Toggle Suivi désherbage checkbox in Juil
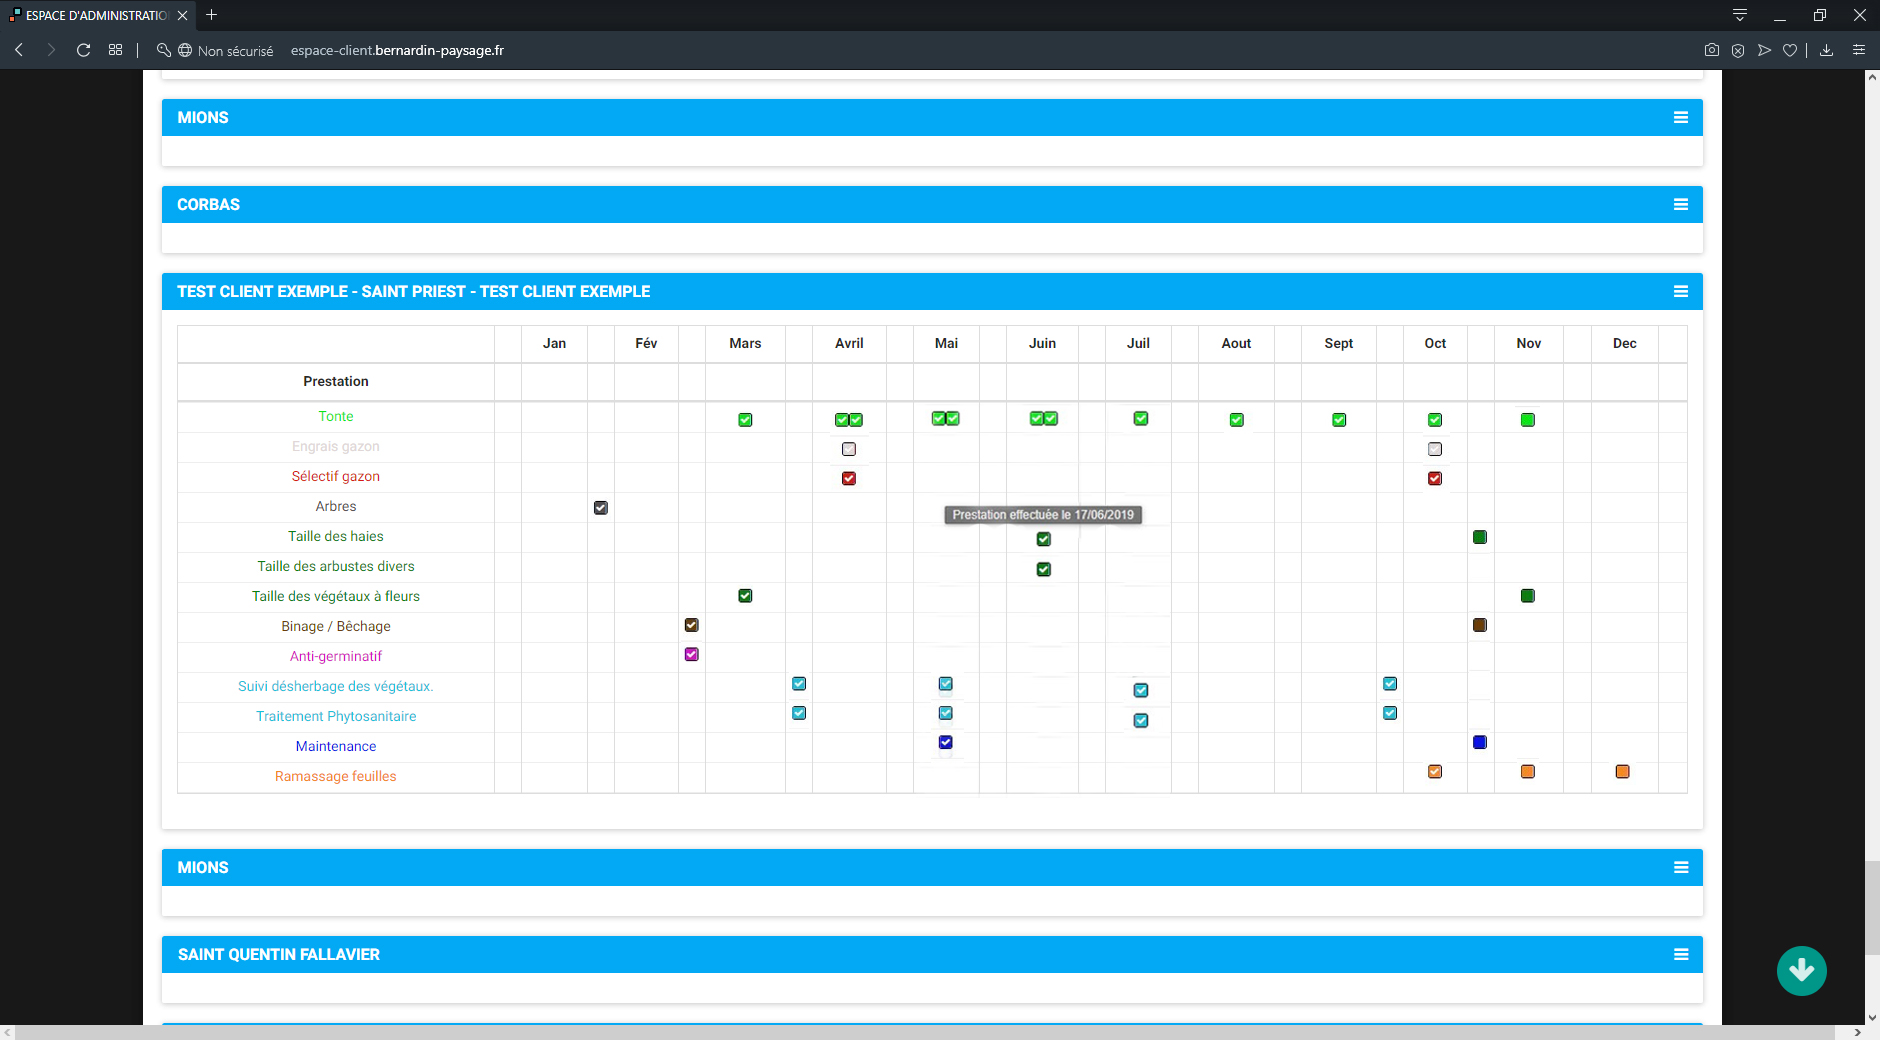The image size is (1880, 1040). tap(1141, 690)
